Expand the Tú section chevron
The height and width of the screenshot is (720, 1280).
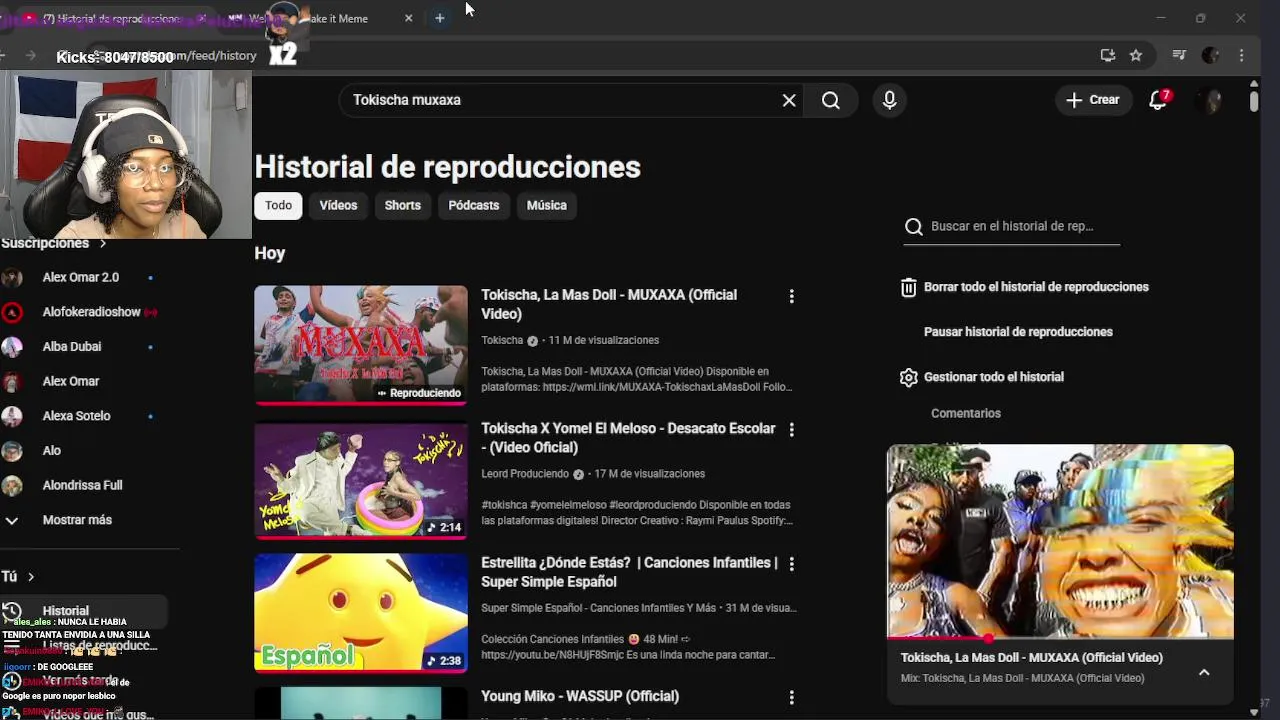point(31,577)
